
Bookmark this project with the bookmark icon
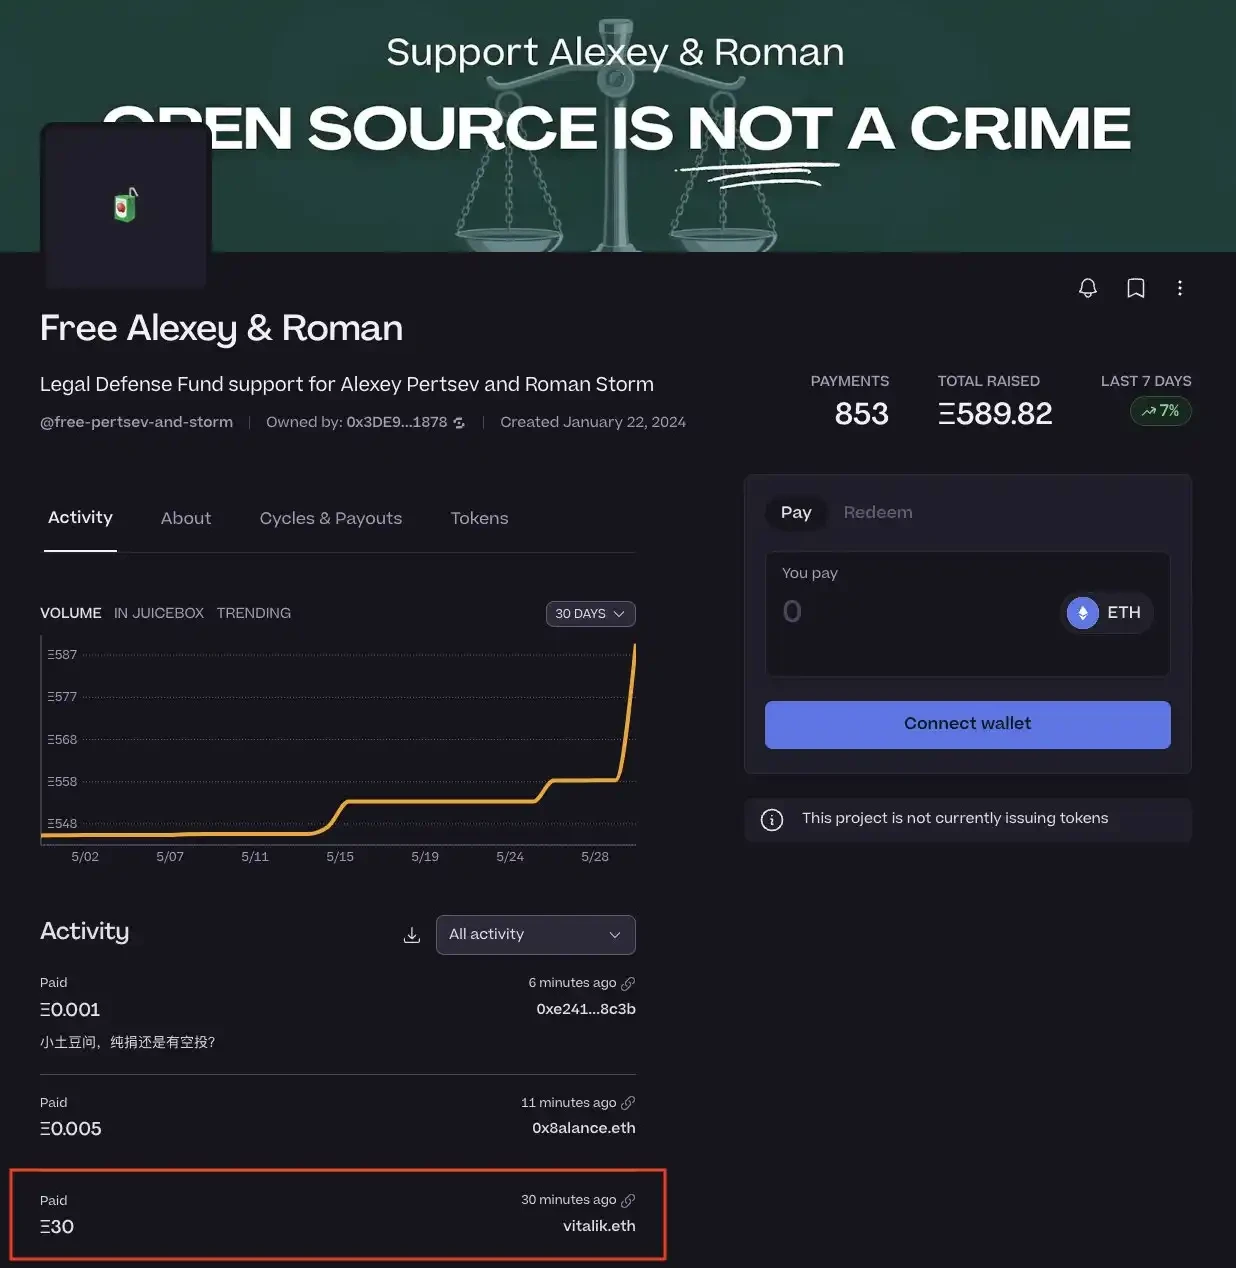point(1136,288)
